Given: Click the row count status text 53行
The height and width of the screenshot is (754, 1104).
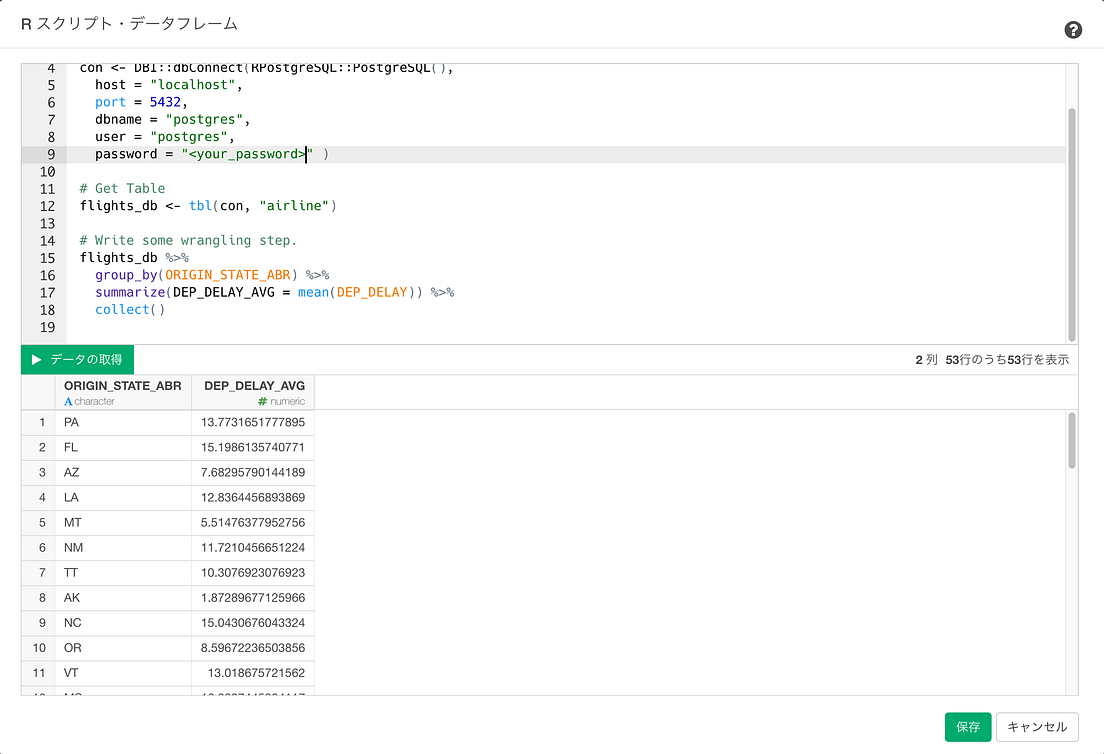Looking at the screenshot, I should (x=1007, y=360).
